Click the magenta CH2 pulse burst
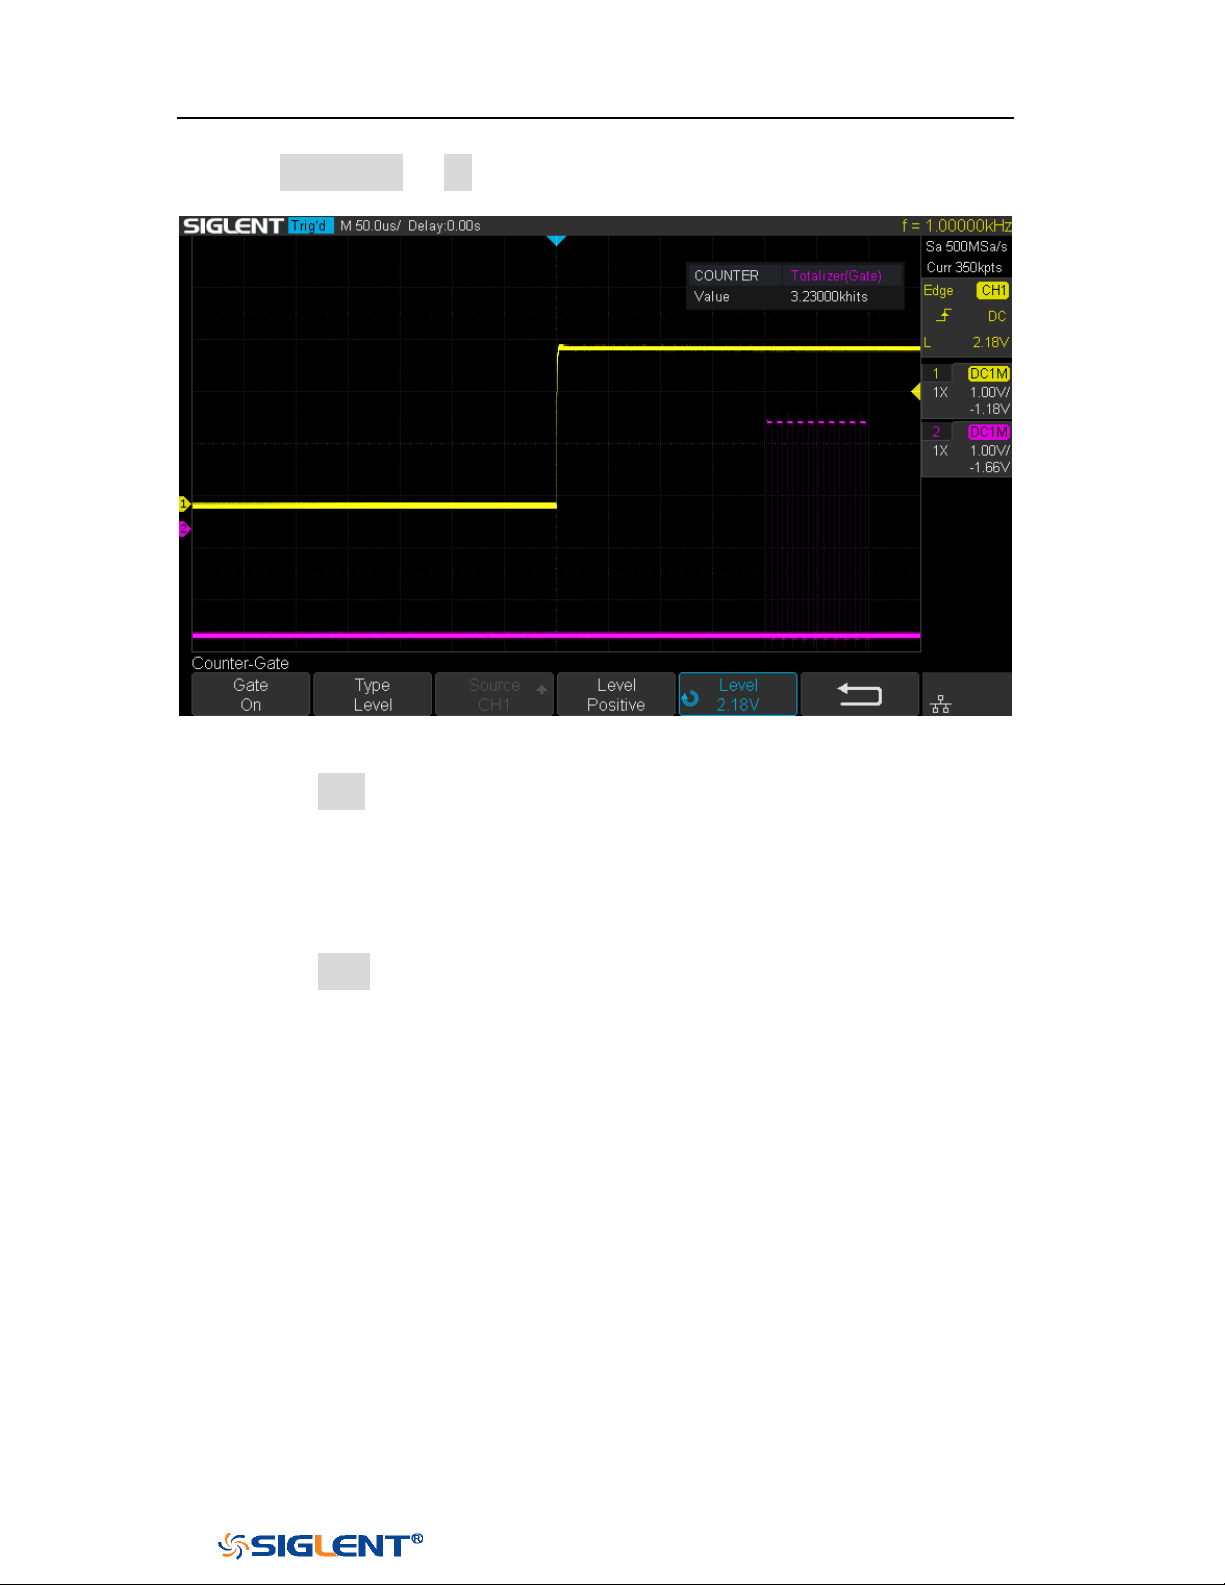Image resolution: width=1225 pixels, height=1585 pixels. point(816,528)
